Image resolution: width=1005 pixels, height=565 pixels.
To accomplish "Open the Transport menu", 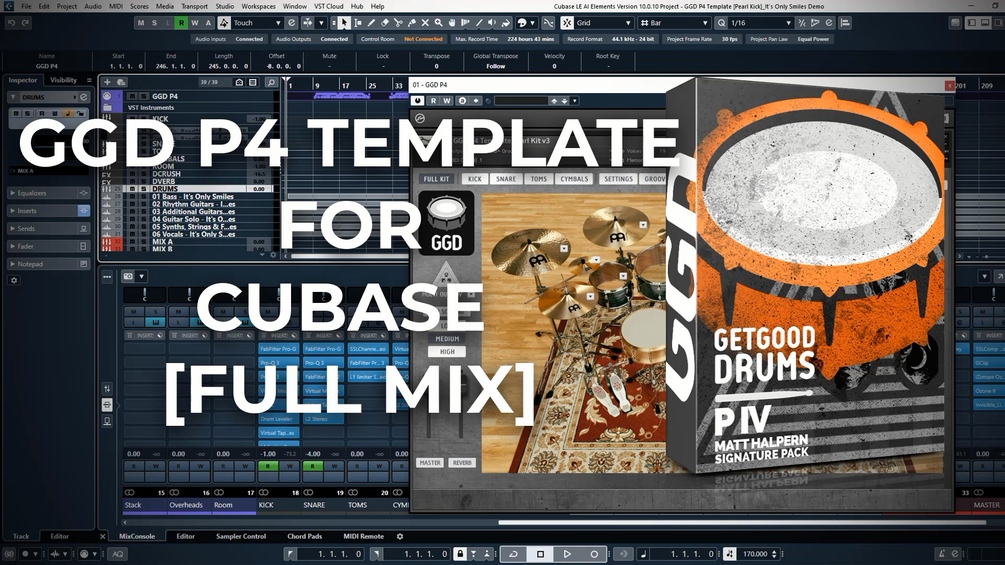I will pos(194,6).
